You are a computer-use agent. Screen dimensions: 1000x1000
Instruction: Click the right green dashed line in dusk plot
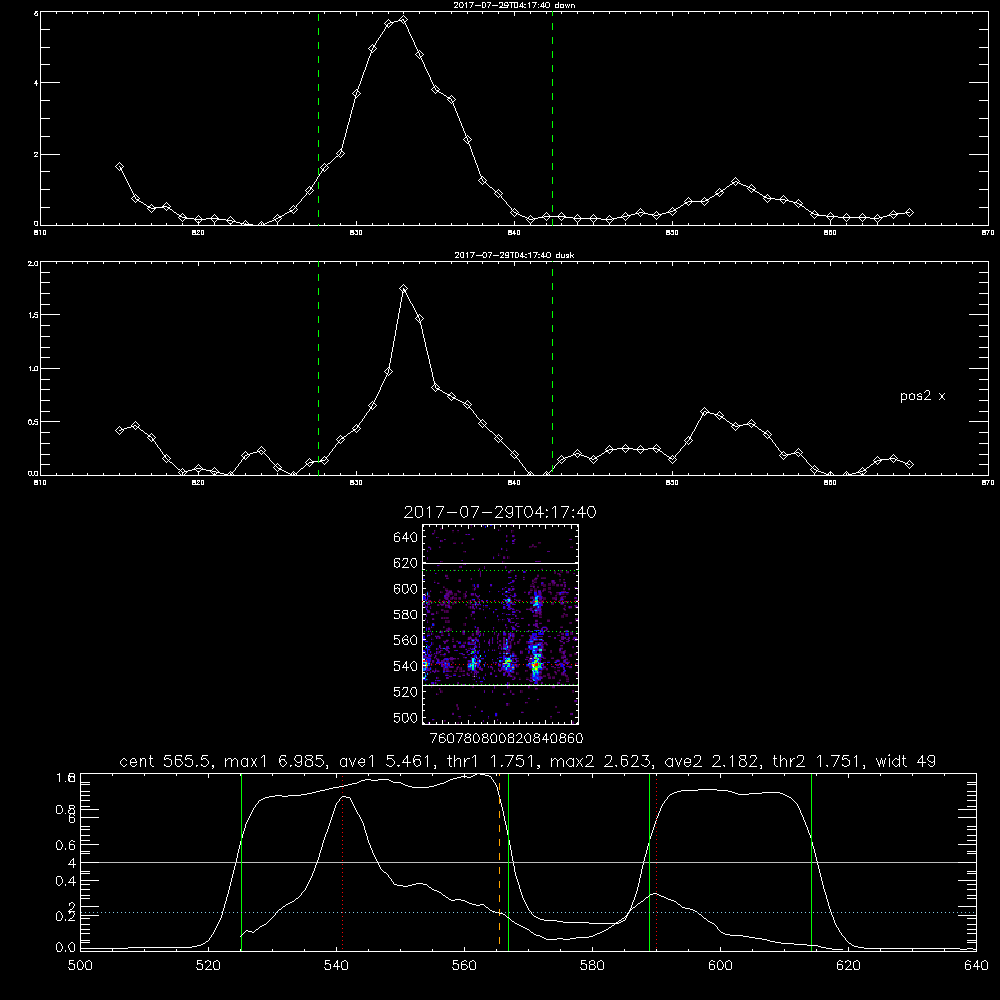coord(552,368)
